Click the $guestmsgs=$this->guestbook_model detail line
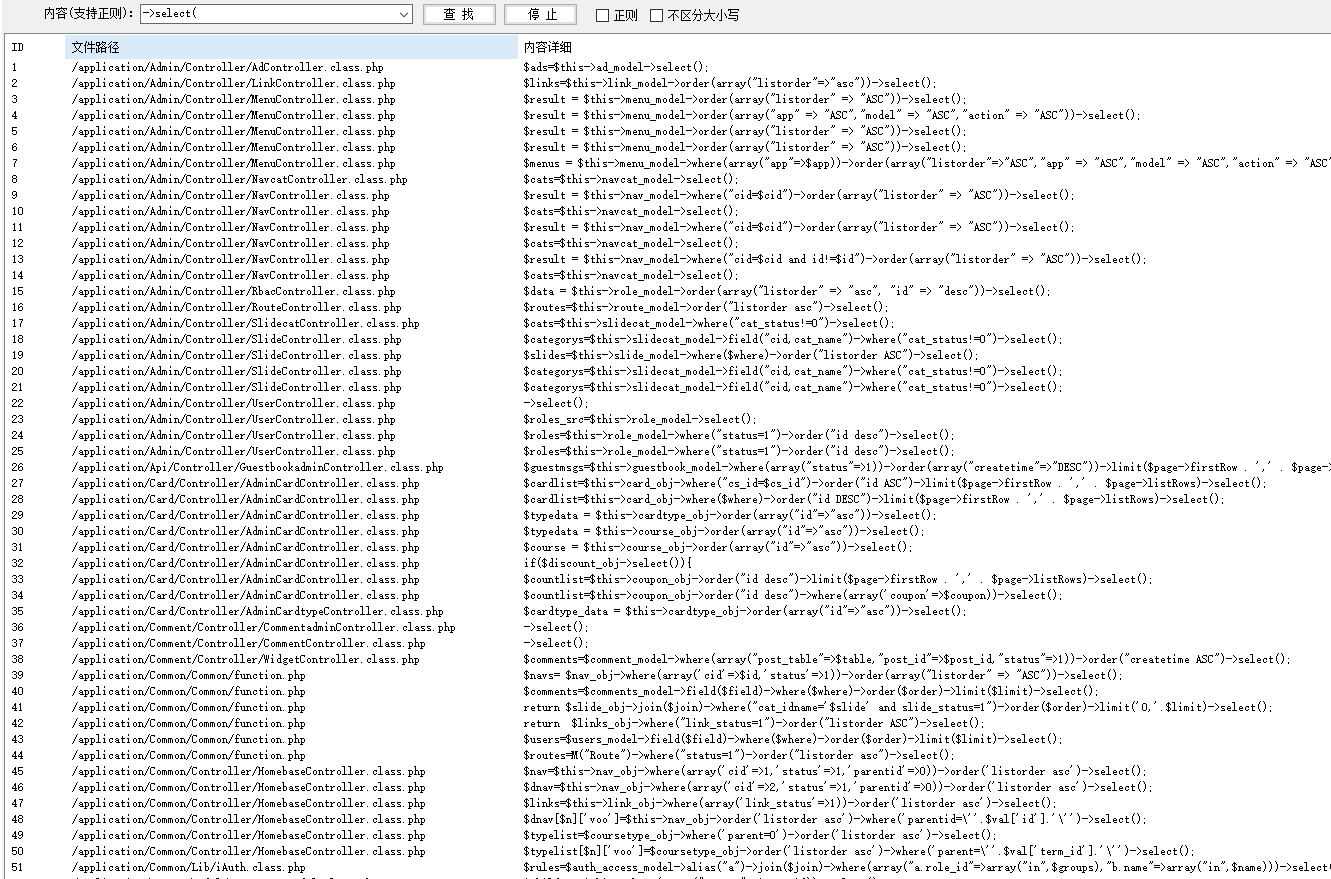The image size is (1331, 879). (x=926, y=467)
